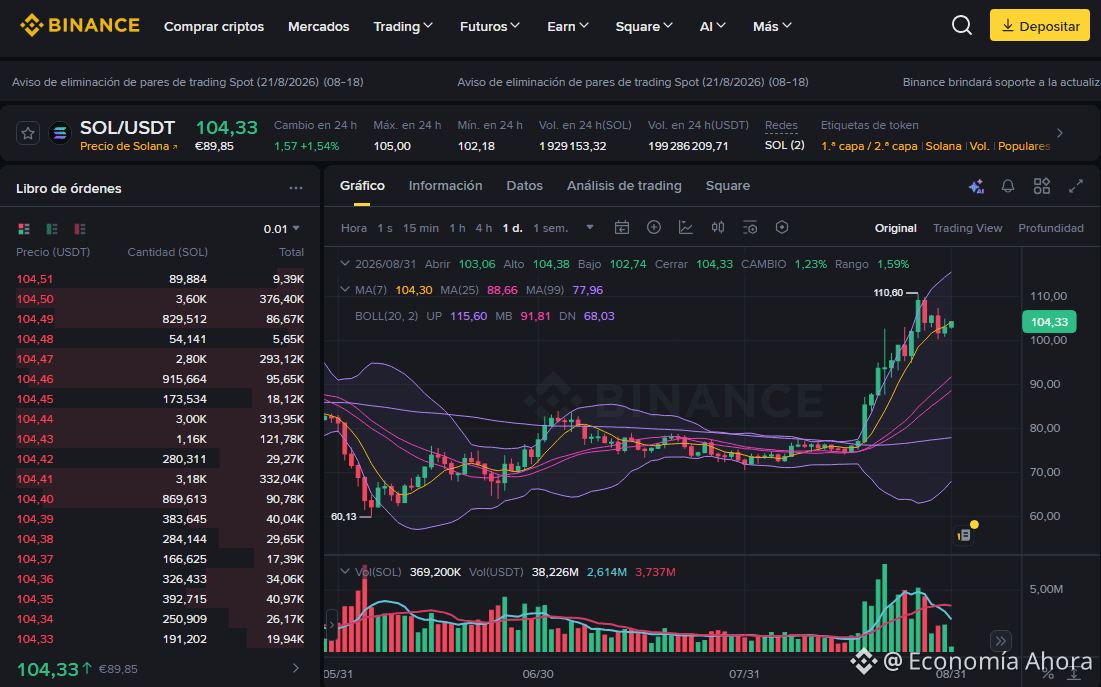Show only sell orders in order book
This screenshot has width=1101, height=687.
pos(80,229)
